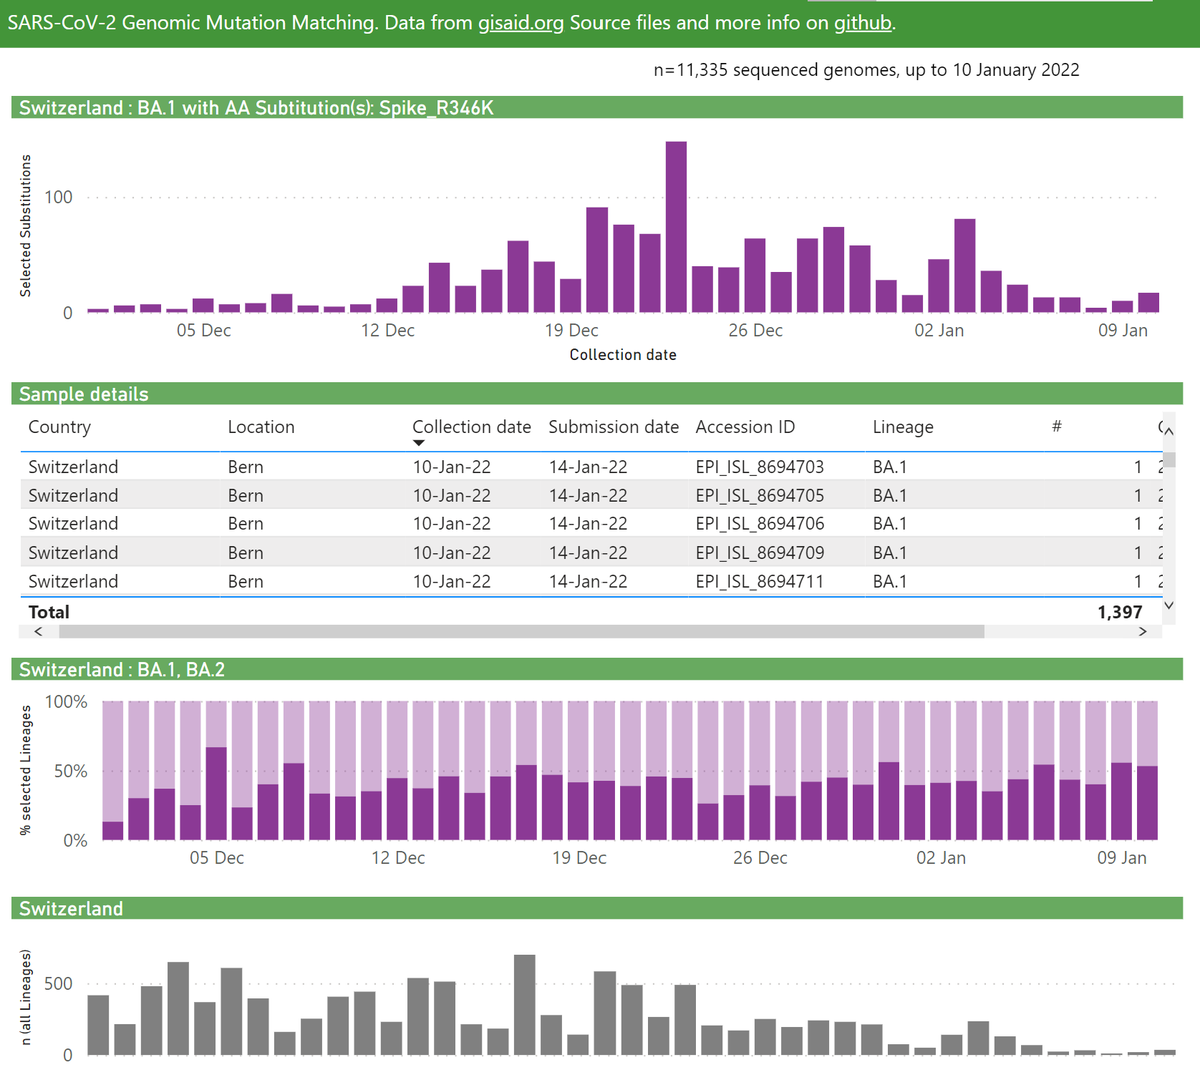Click the table's vertical scroll down arrow
Screen dimensions: 1200x1085
(x=1169, y=604)
